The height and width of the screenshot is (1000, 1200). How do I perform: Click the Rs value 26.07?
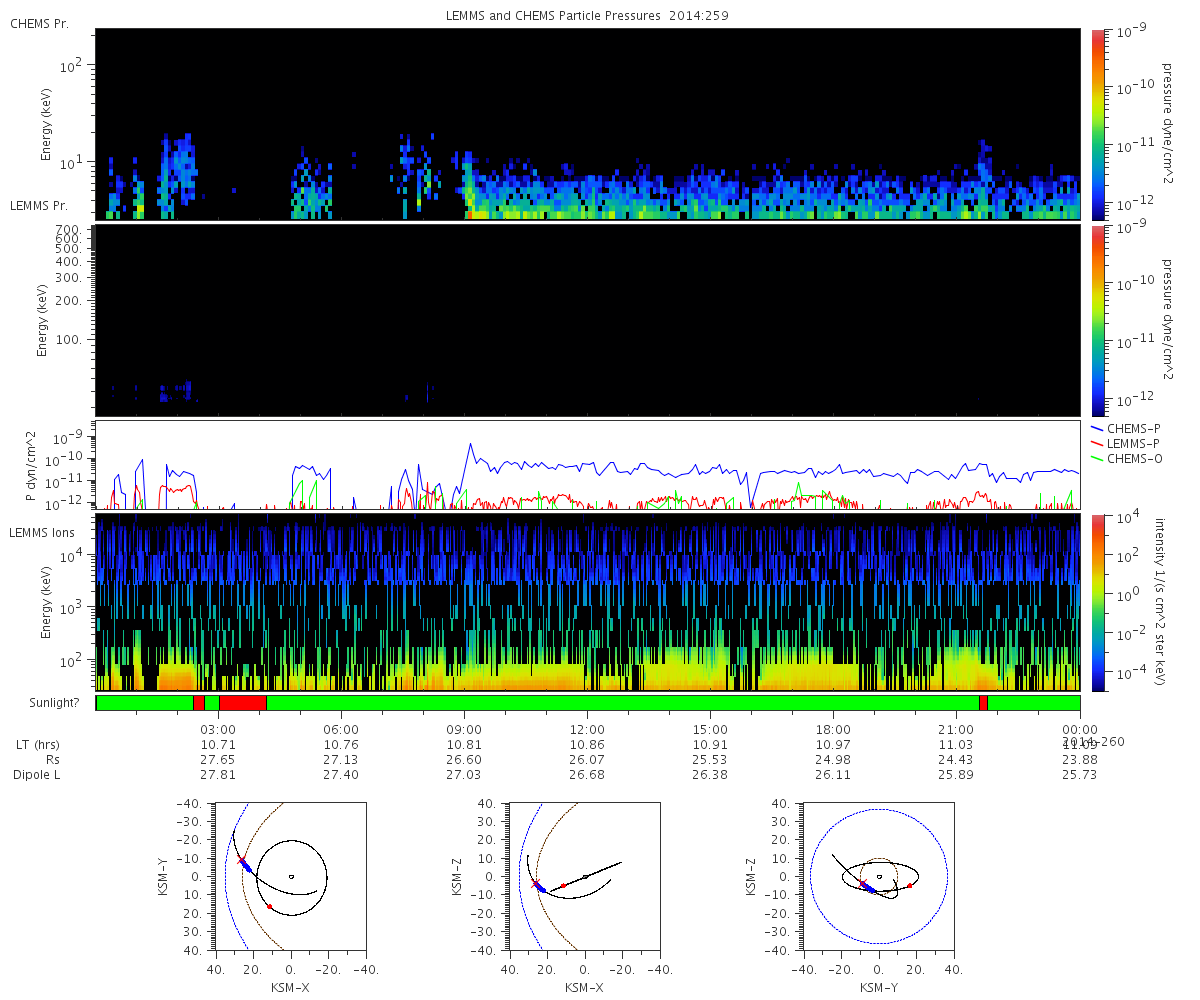pos(588,760)
